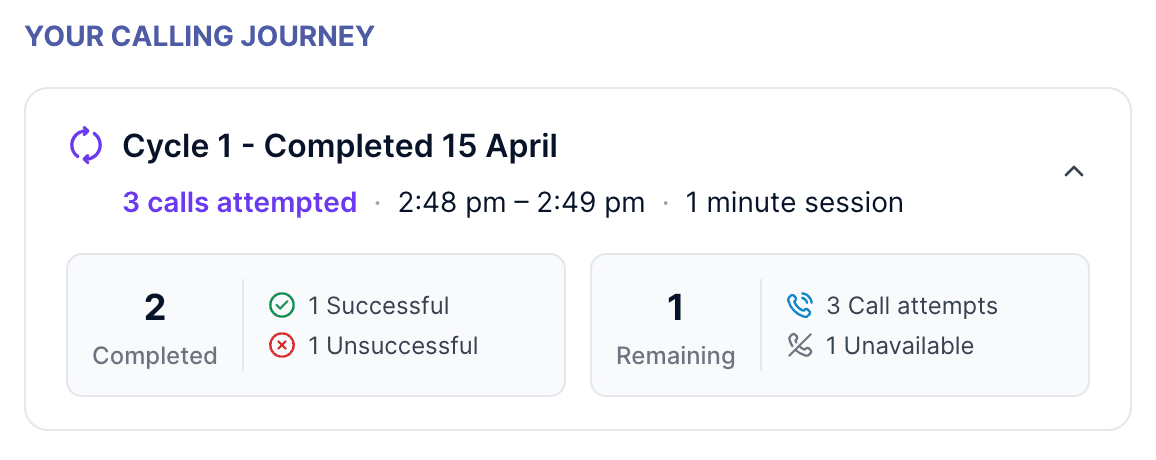Click the gray unavailable phone icon

coord(799,346)
